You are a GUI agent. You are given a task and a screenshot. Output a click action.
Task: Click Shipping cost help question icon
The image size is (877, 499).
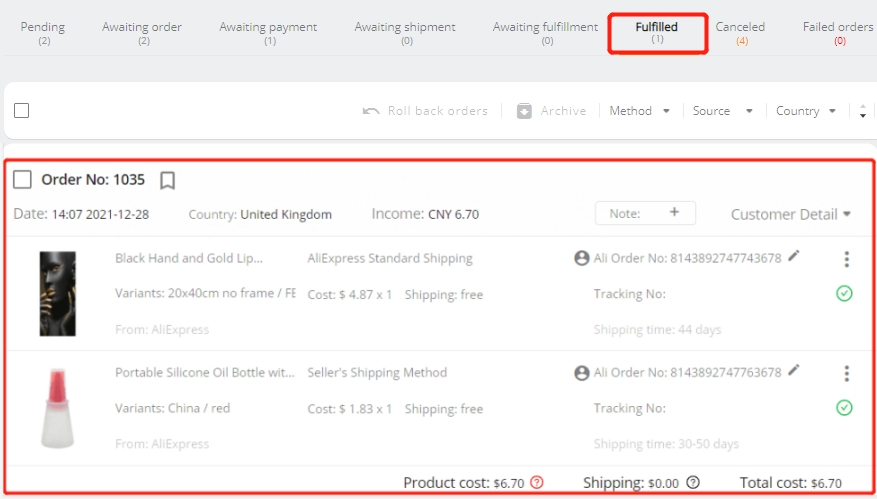(x=693, y=482)
